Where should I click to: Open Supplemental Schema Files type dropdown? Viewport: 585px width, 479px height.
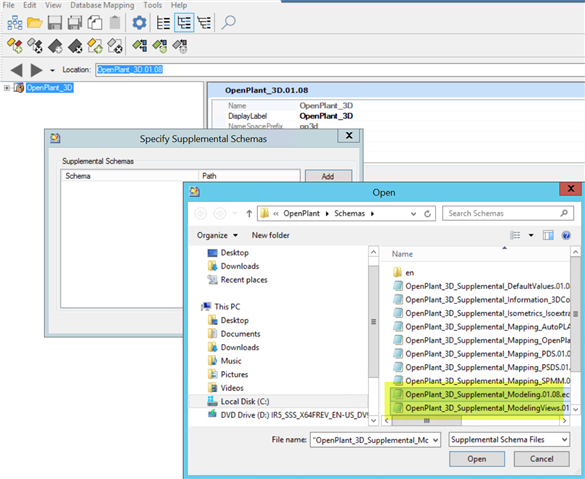pyautogui.click(x=564, y=440)
